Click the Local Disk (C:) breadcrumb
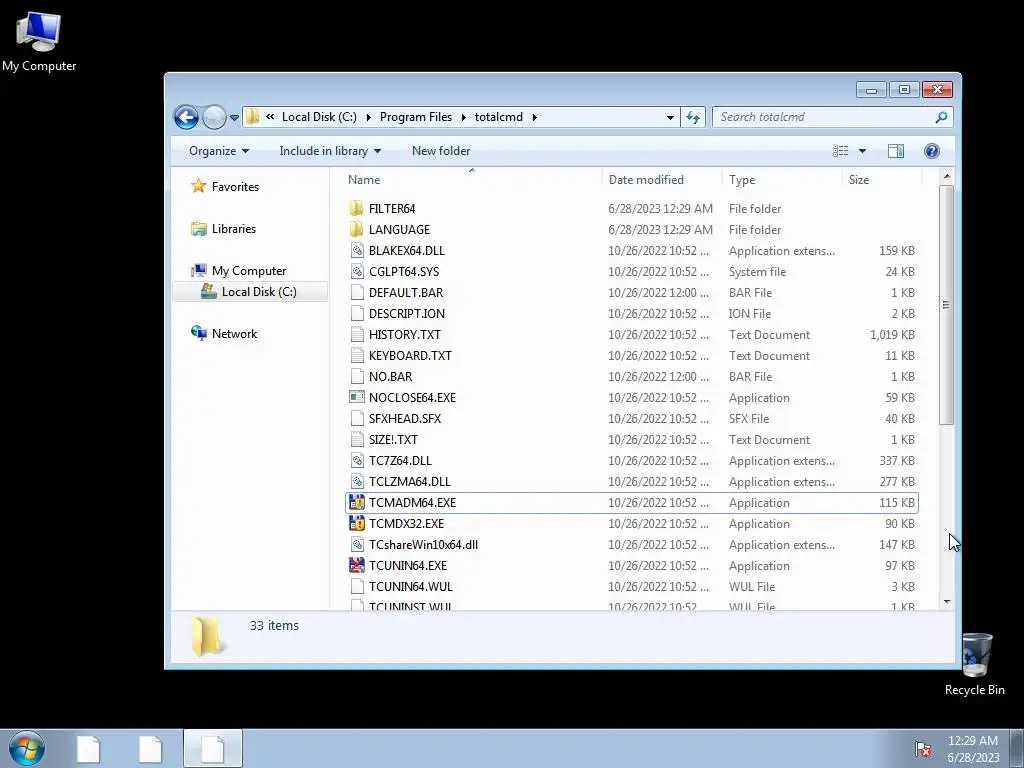Screen dimensions: 1024x768 pyautogui.click(x=319, y=118)
